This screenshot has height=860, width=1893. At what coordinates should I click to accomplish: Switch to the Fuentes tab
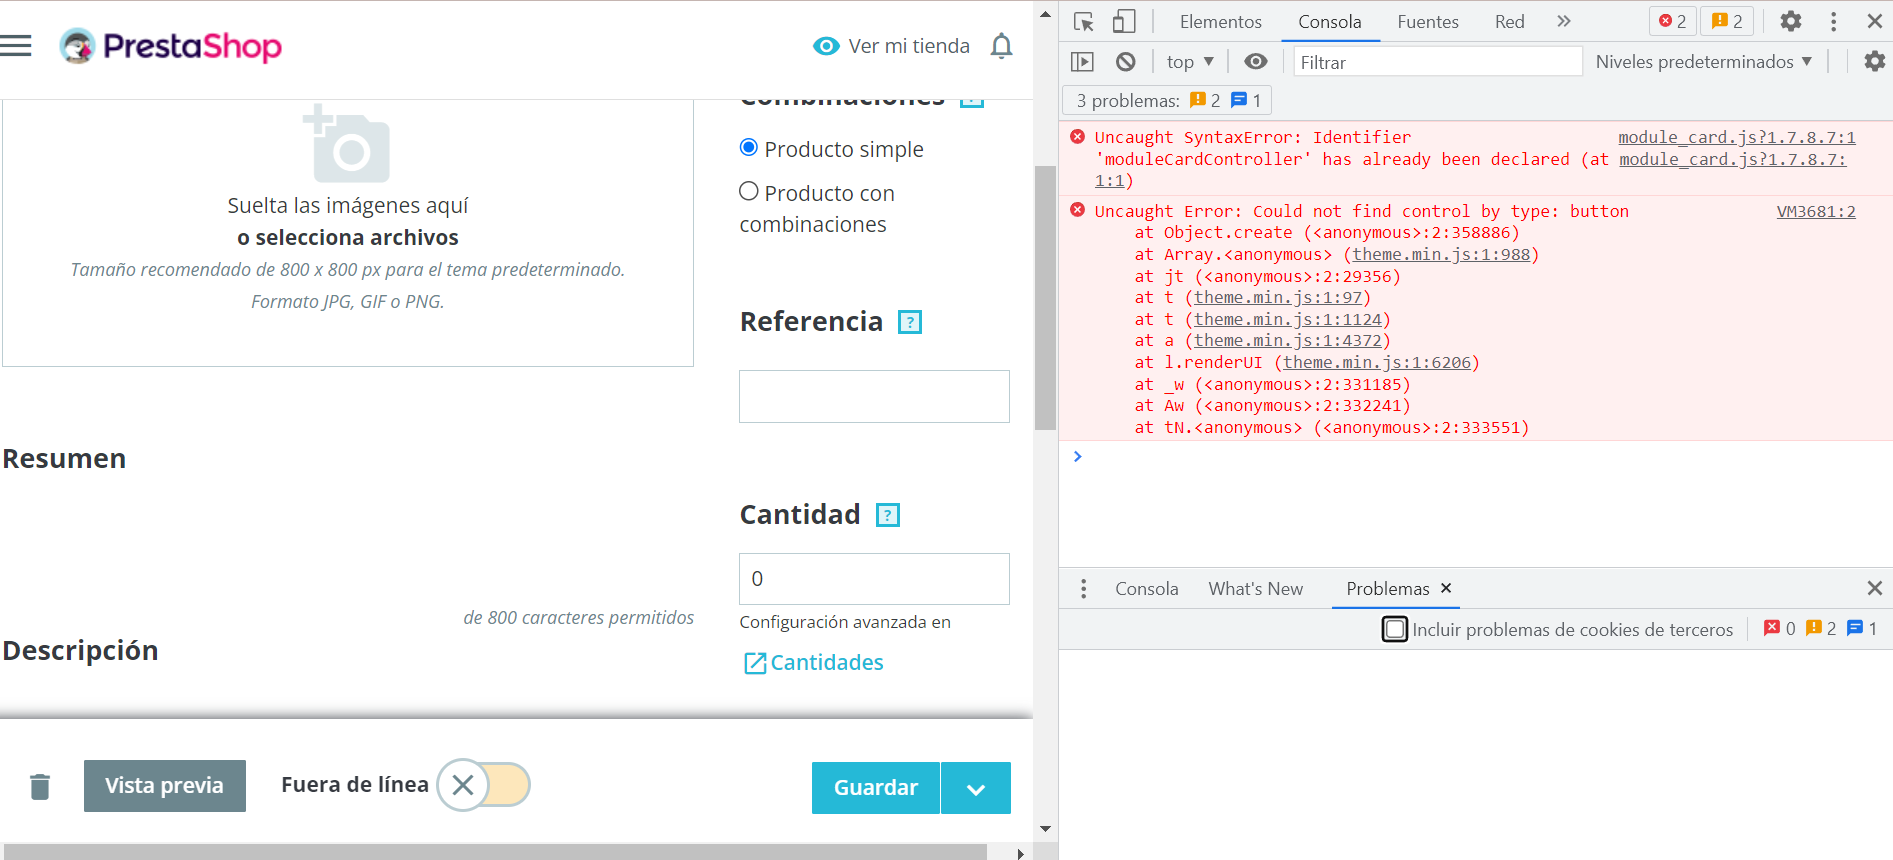pyautogui.click(x=1428, y=22)
